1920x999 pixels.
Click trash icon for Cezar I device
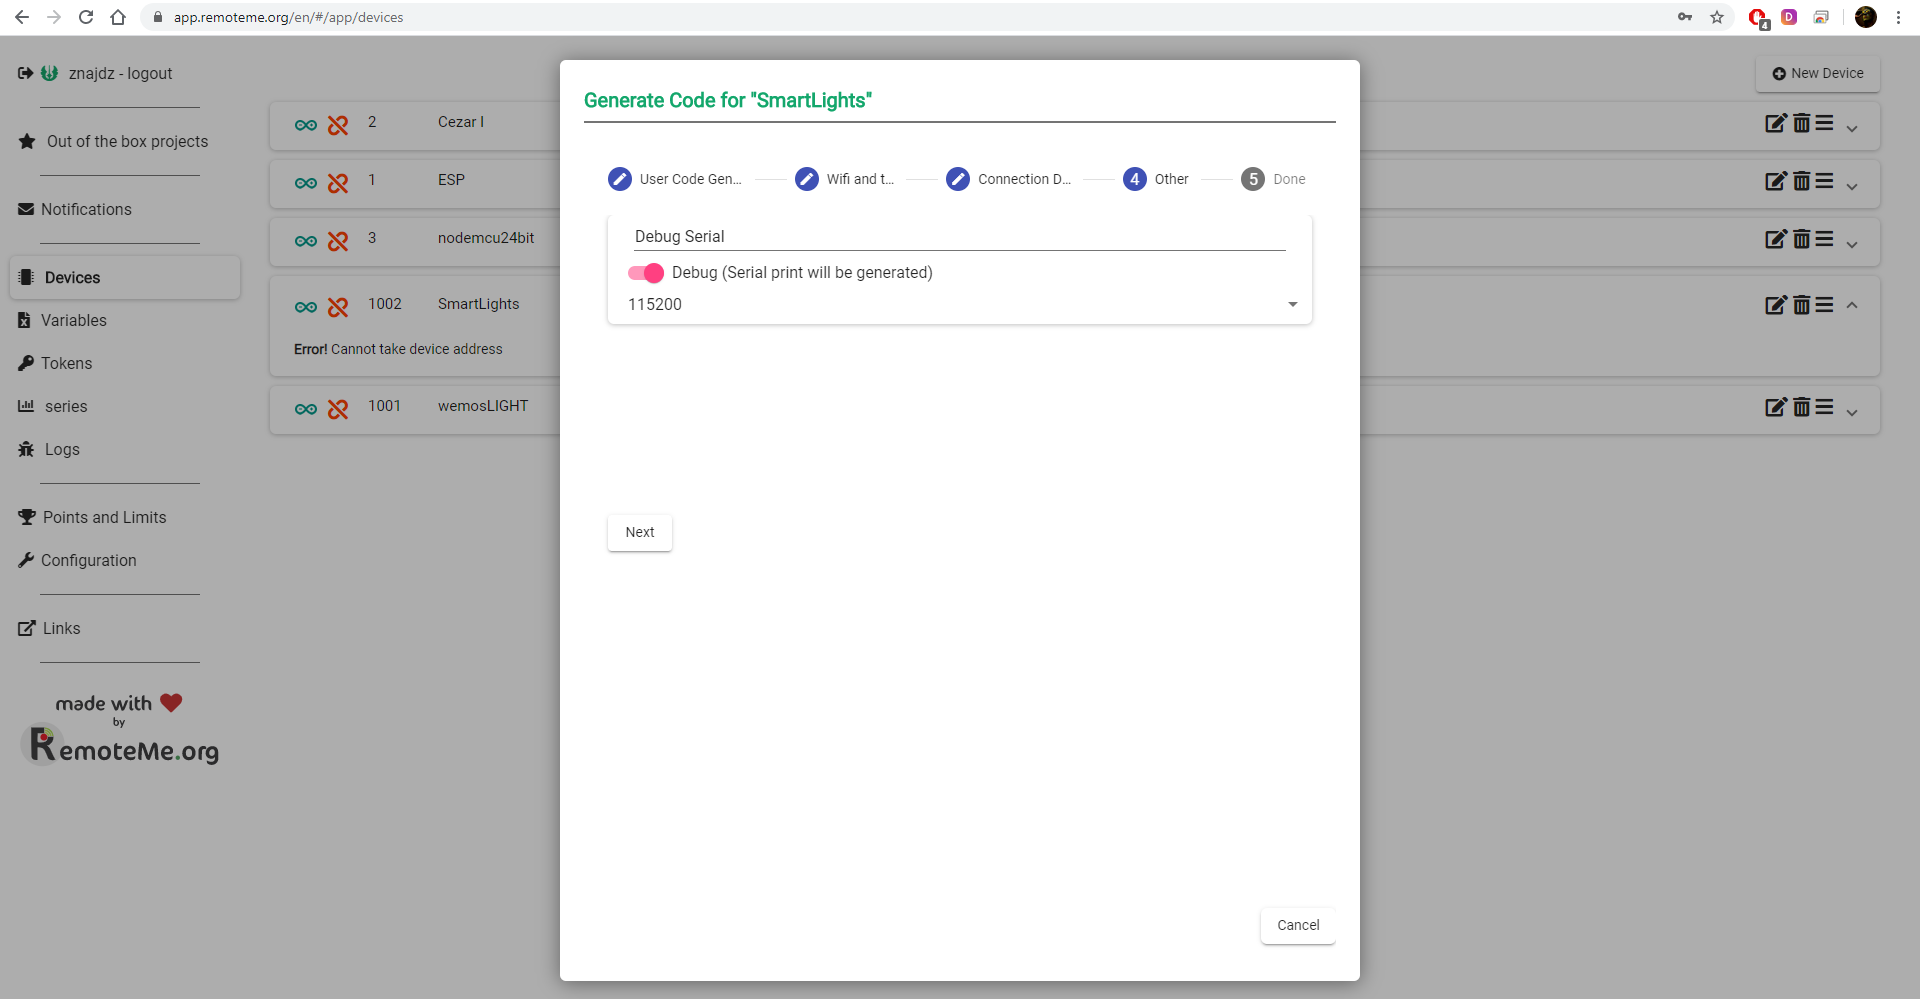tap(1801, 123)
